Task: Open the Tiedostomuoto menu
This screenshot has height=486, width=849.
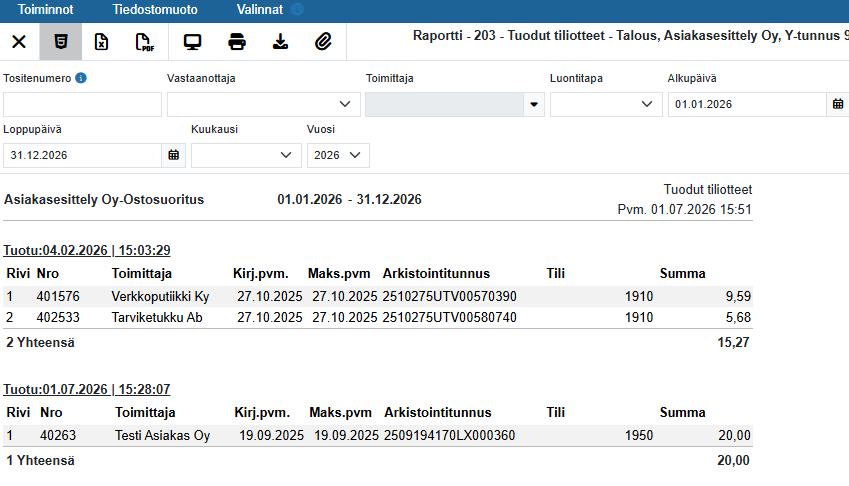Action: pyautogui.click(x=155, y=10)
